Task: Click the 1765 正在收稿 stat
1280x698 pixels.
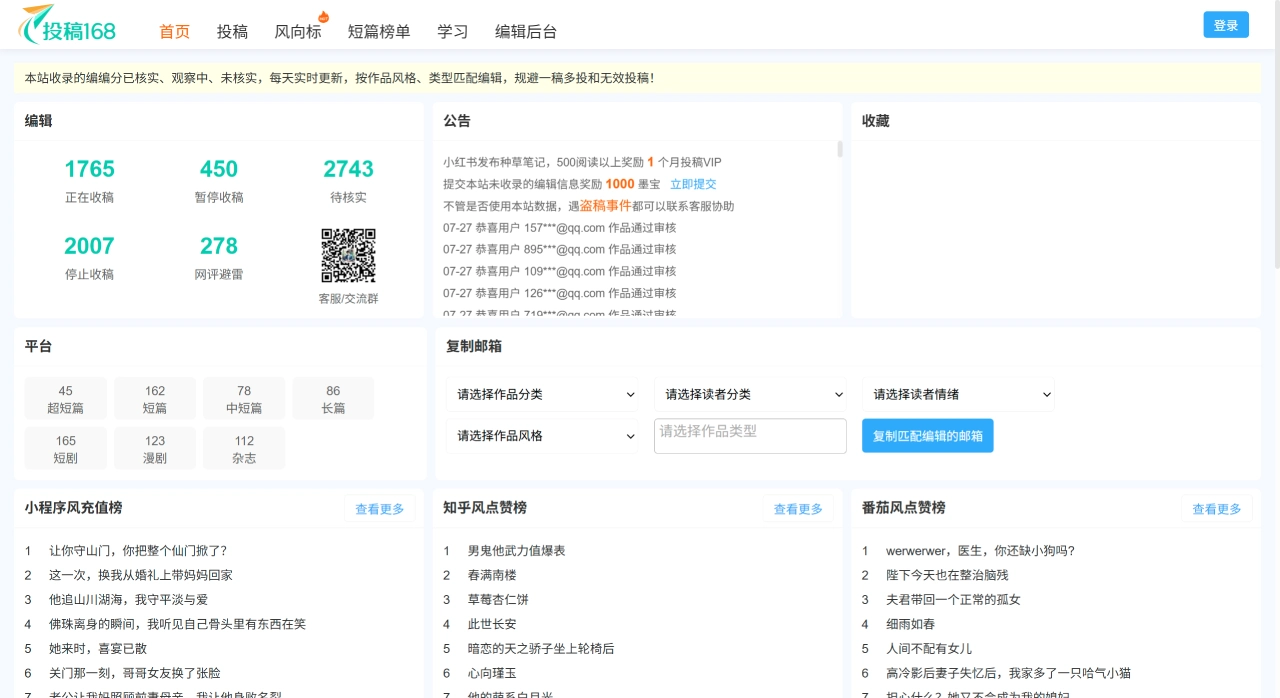Action: coord(89,180)
